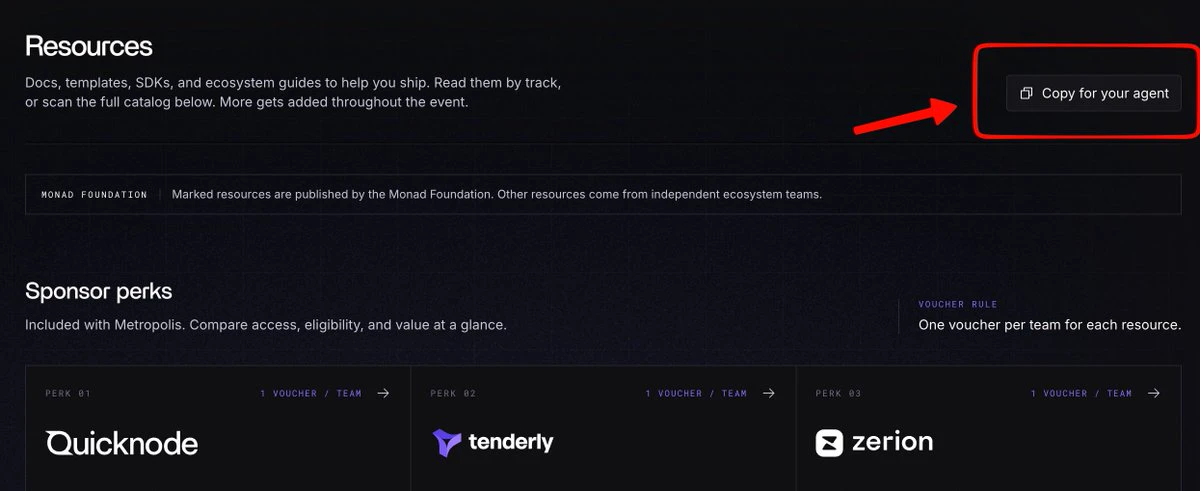The image size is (1200, 491).
Task: Click the Voucher Rule label
Action: tap(960, 304)
